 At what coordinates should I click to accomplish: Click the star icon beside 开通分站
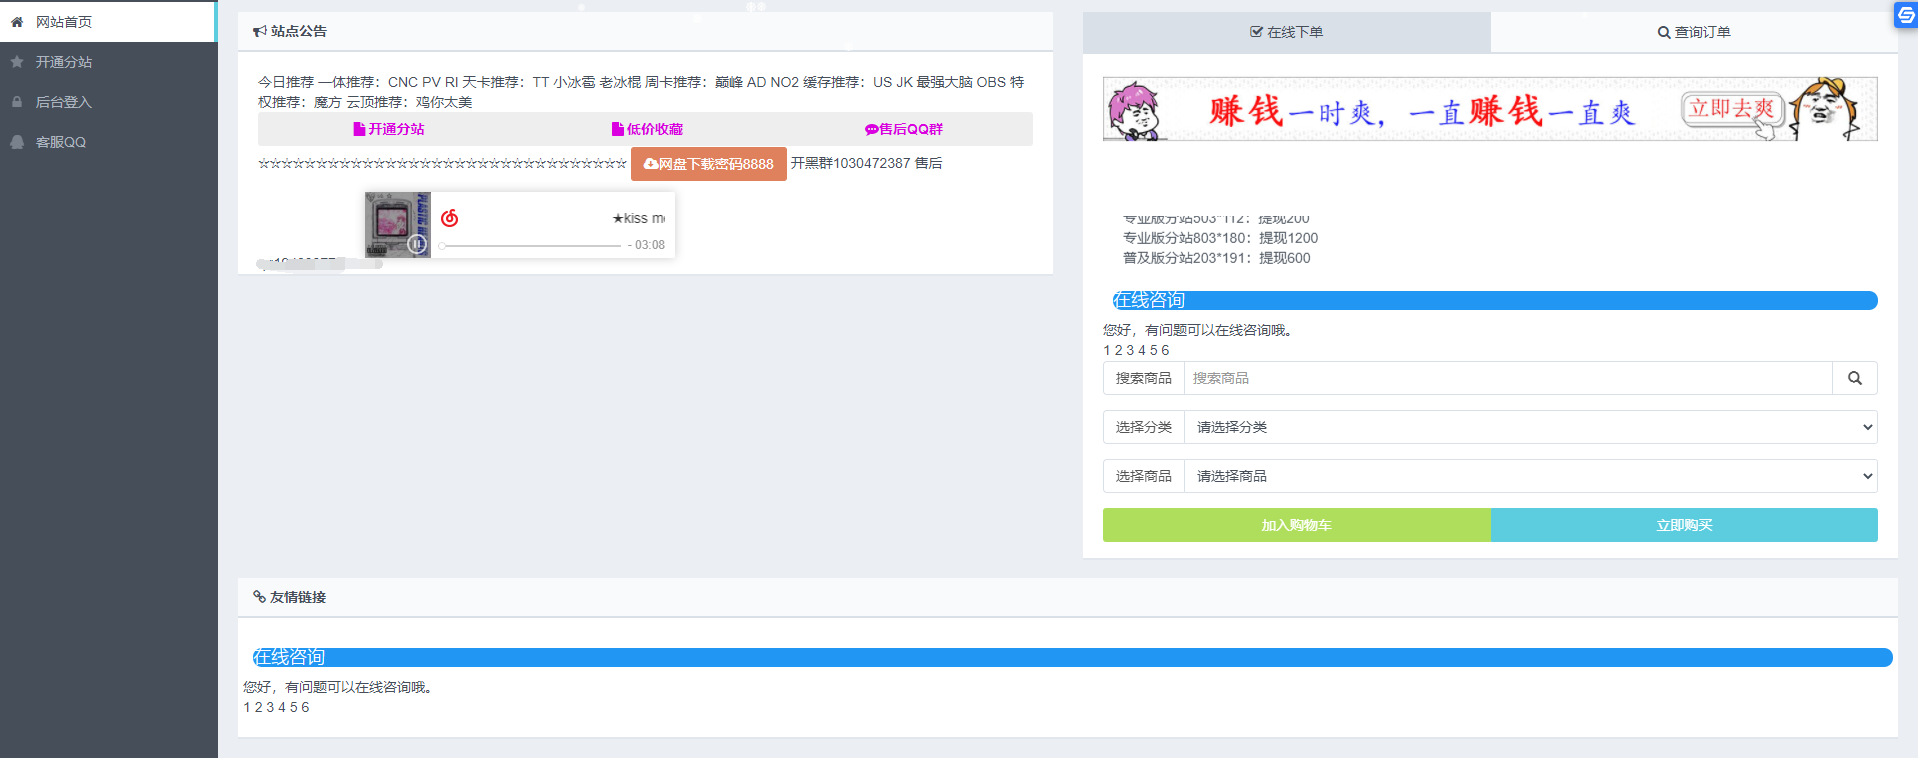pos(17,62)
